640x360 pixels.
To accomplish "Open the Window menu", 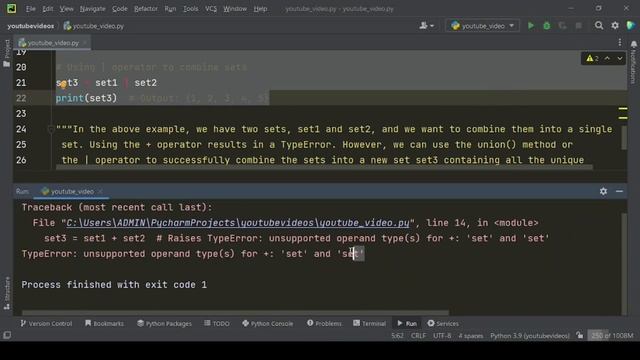I will click(235, 9).
